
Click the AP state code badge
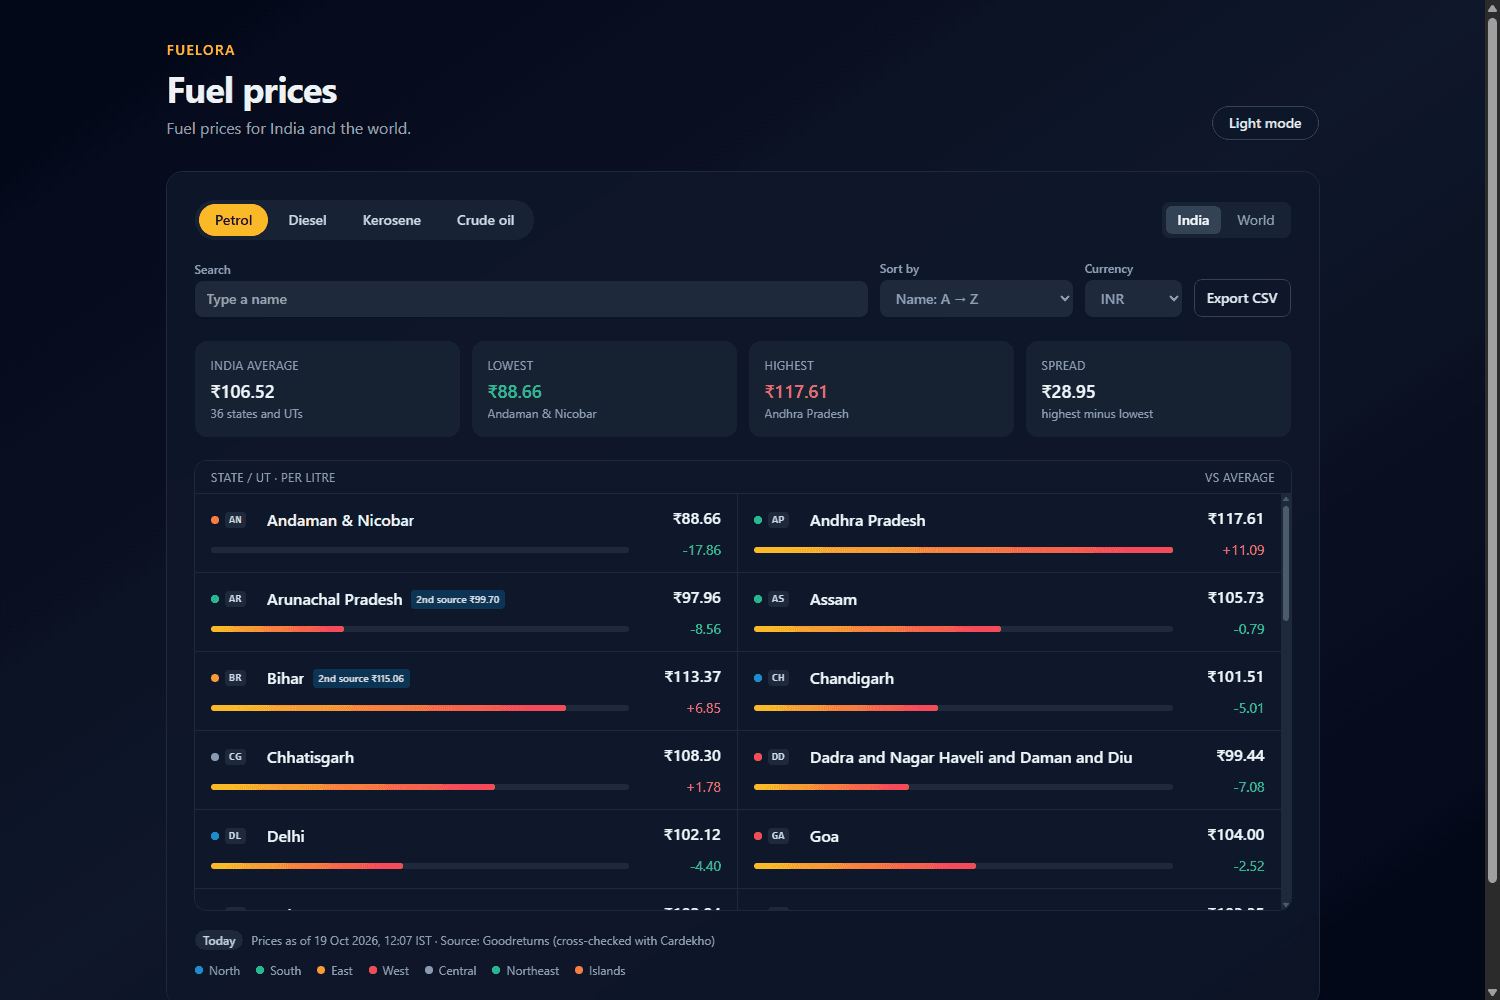pyautogui.click(x=778, y=520)
